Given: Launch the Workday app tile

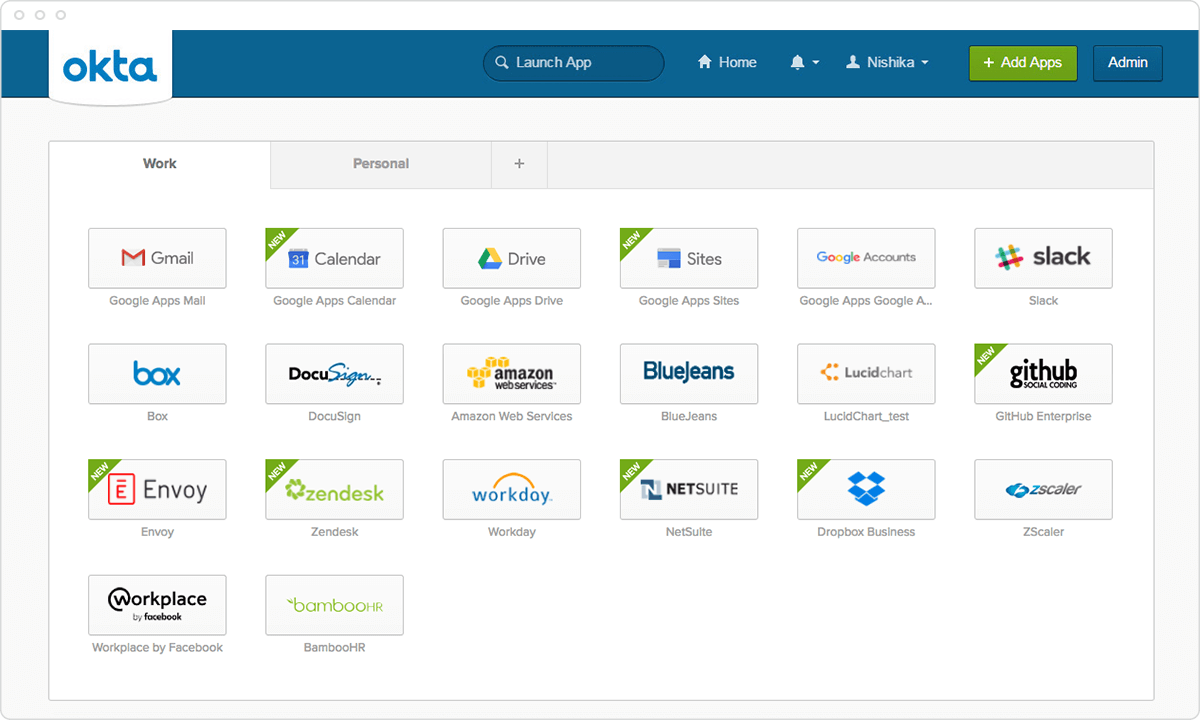Looking at the screenshot, I should coord(511,490).
